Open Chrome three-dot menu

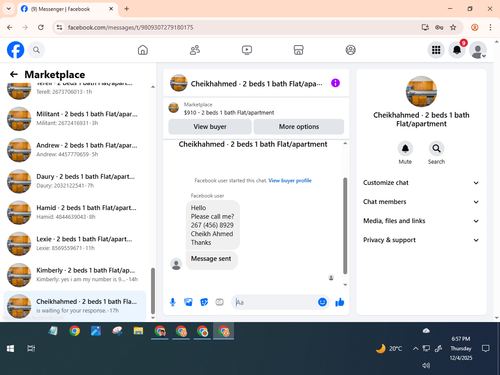coord(490,27)
